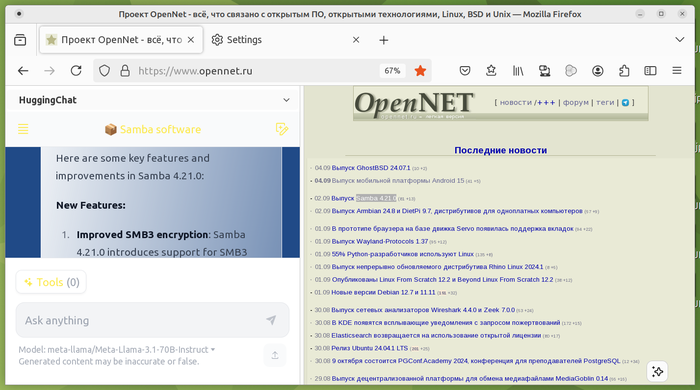
Task: Open the Tools (0) button
Action: click(51, 282)
